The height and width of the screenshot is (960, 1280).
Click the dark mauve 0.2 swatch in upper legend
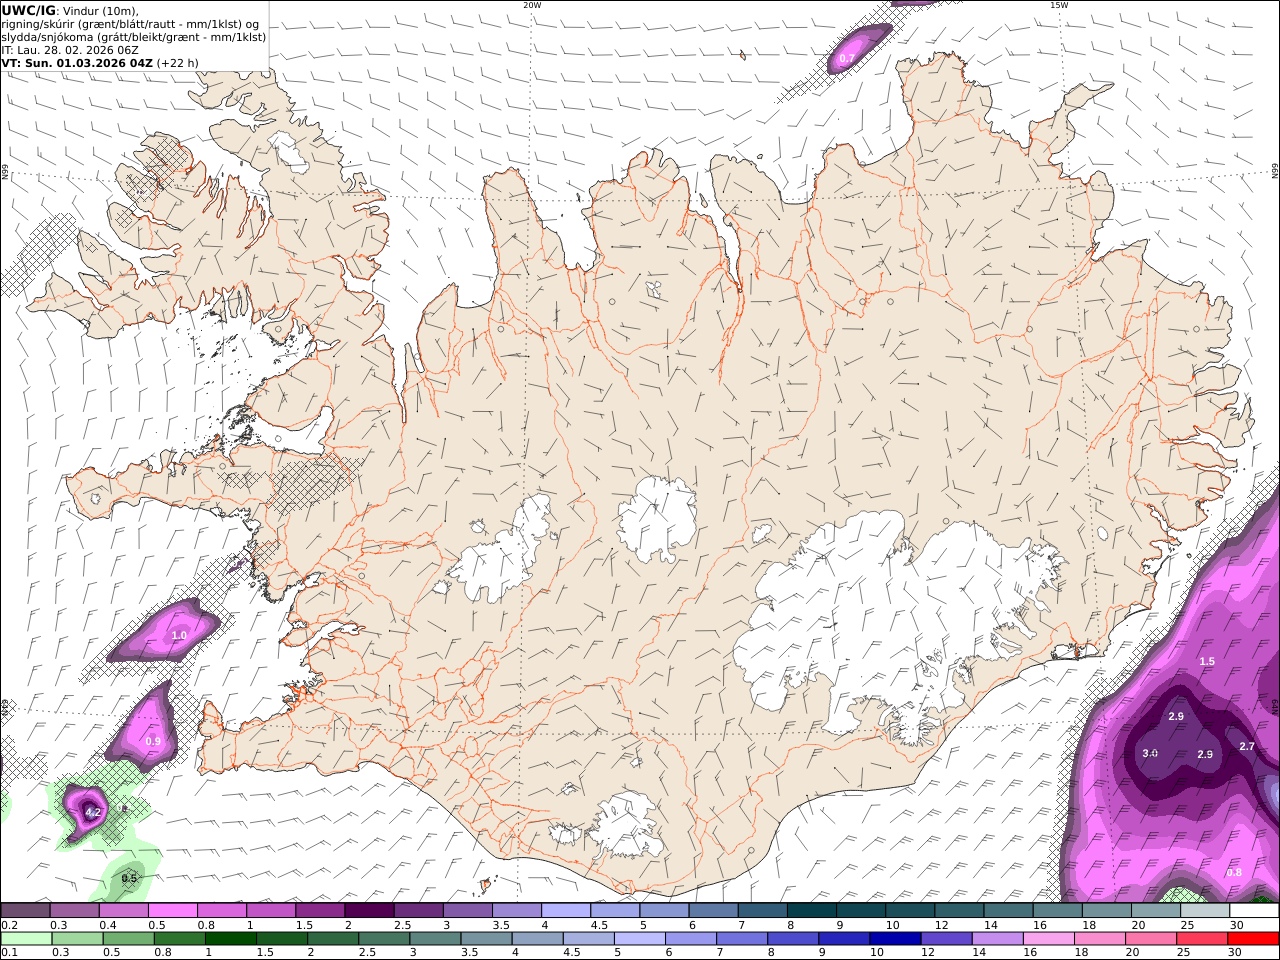(25, 910)
